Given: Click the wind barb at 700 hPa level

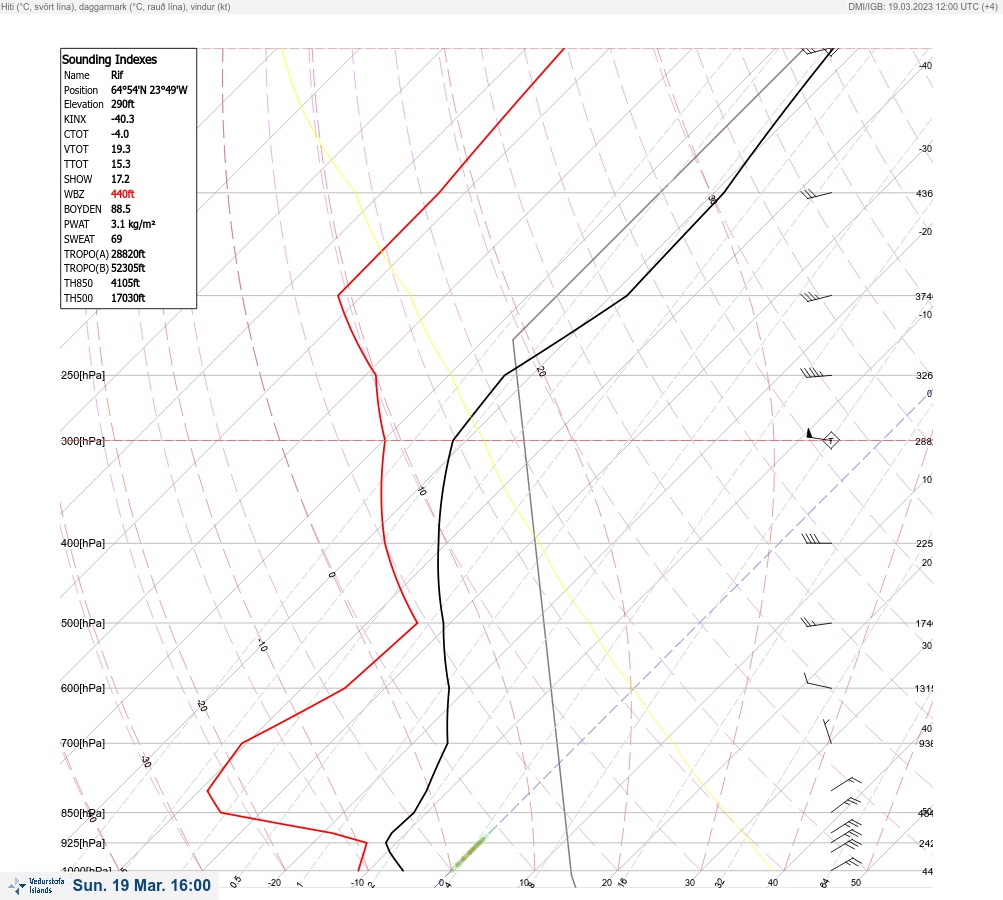Looking at the screenshot, I should tap(828, 731).
